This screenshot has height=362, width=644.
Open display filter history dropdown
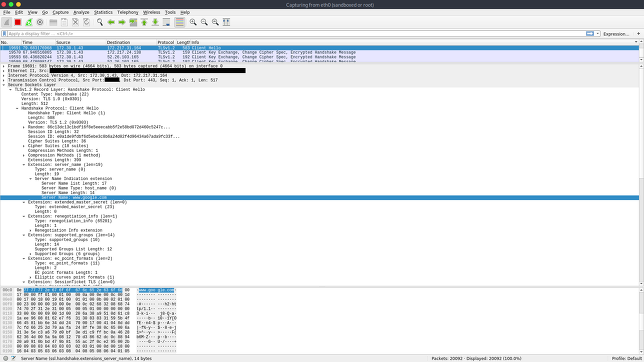click(x=598, y=34)
